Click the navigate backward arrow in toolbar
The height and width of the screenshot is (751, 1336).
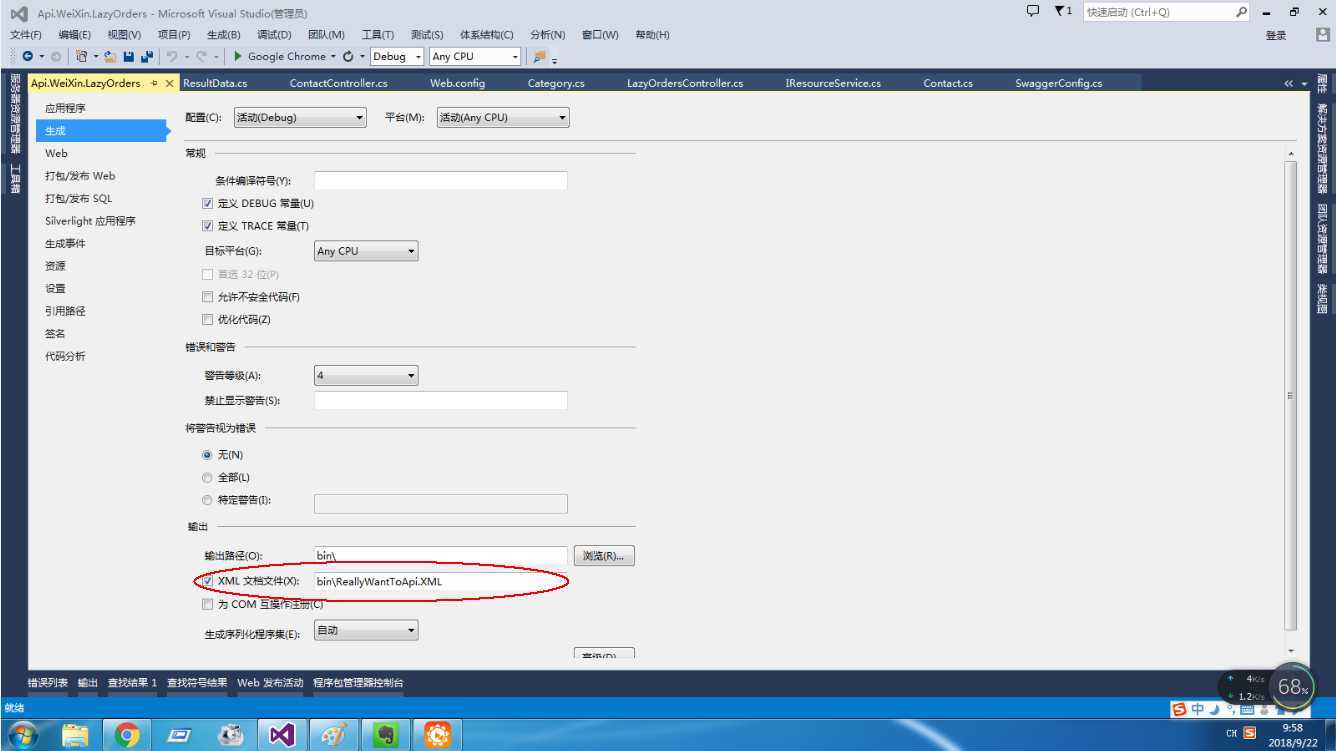pos(27,57)
